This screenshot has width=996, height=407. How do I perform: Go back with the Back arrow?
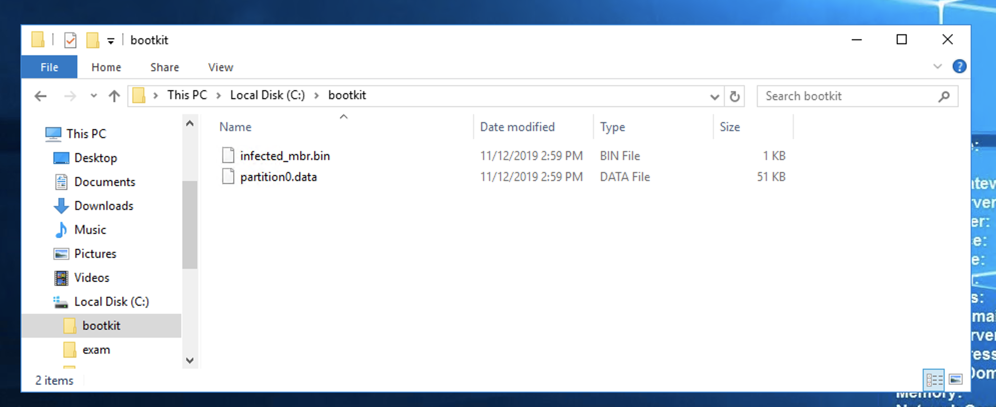[41, 97]
